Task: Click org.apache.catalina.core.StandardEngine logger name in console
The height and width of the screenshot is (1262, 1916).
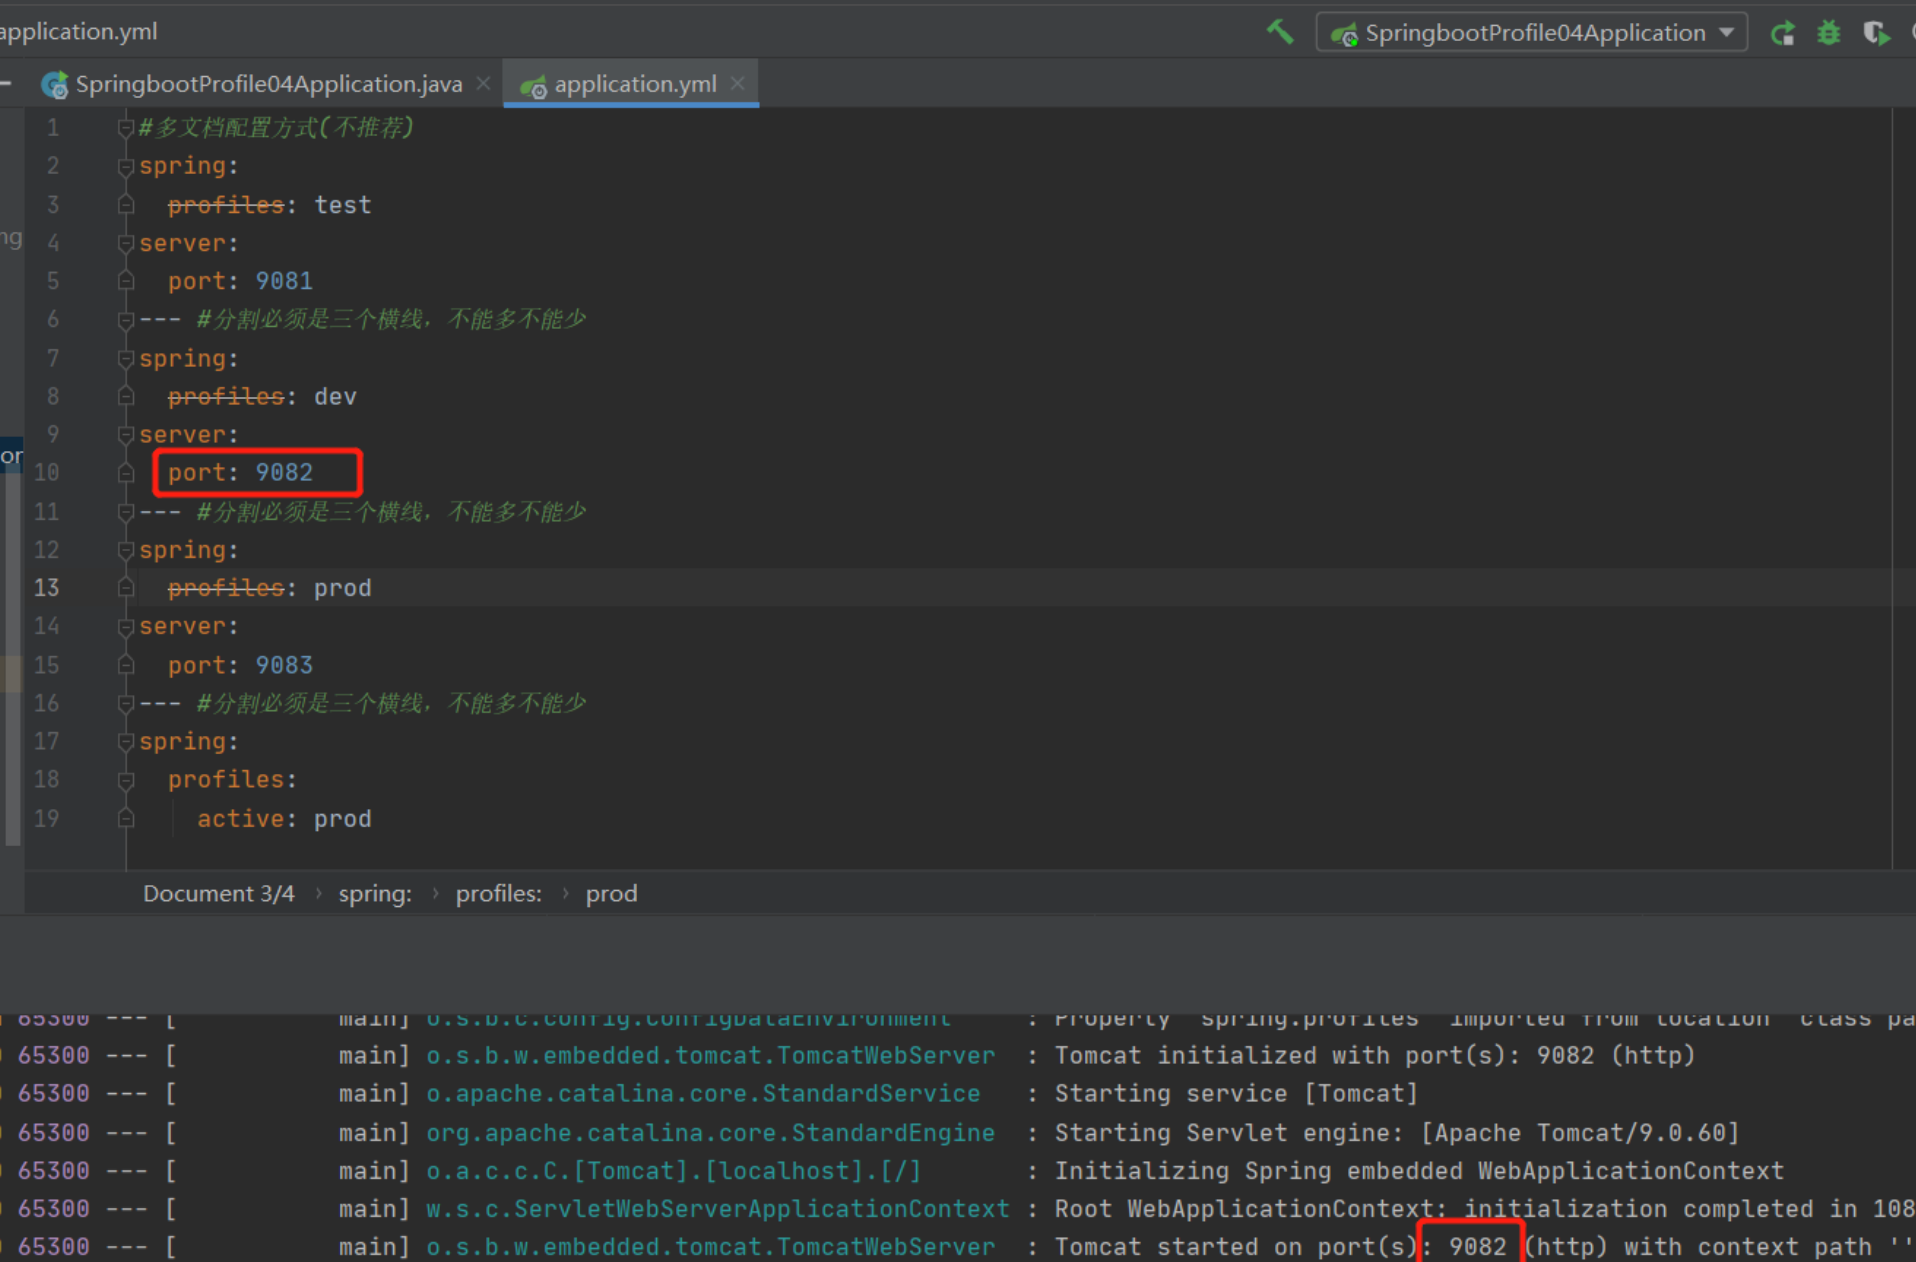Action: tap(711, 1133)
